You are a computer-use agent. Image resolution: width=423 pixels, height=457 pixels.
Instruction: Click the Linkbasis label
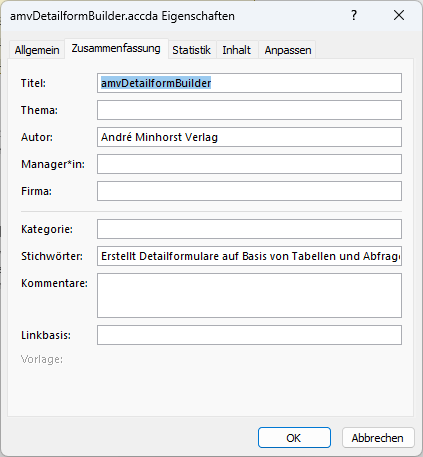tap(46, 335)
